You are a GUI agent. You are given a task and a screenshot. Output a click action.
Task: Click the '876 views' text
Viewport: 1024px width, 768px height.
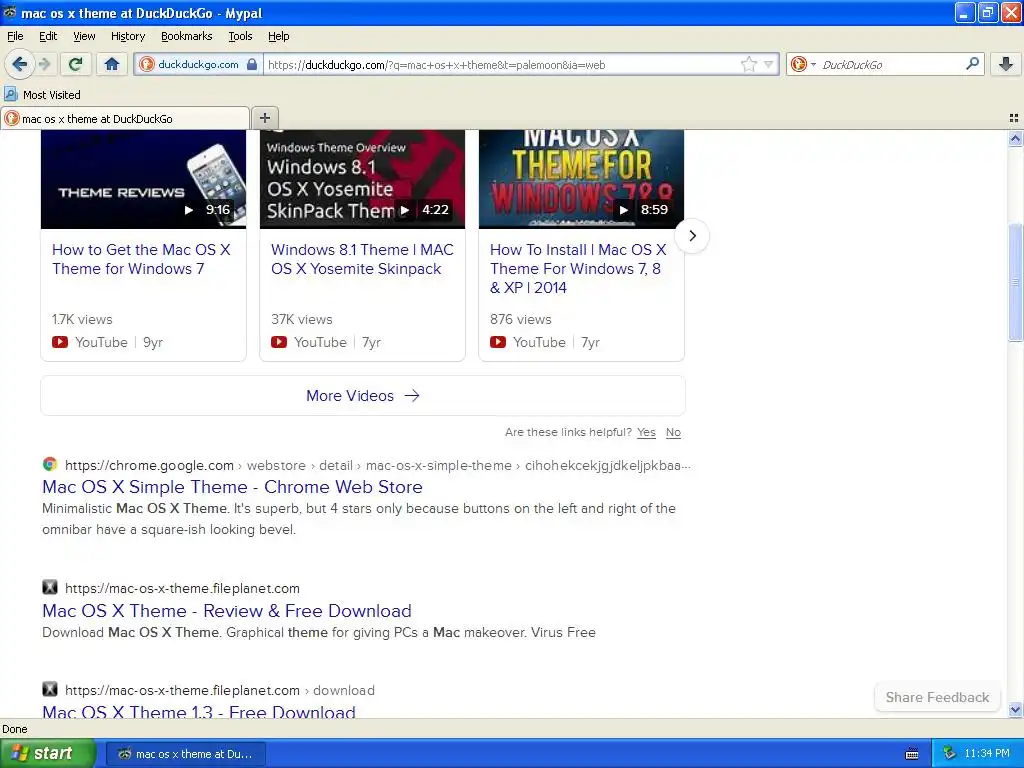coord(520,319)
